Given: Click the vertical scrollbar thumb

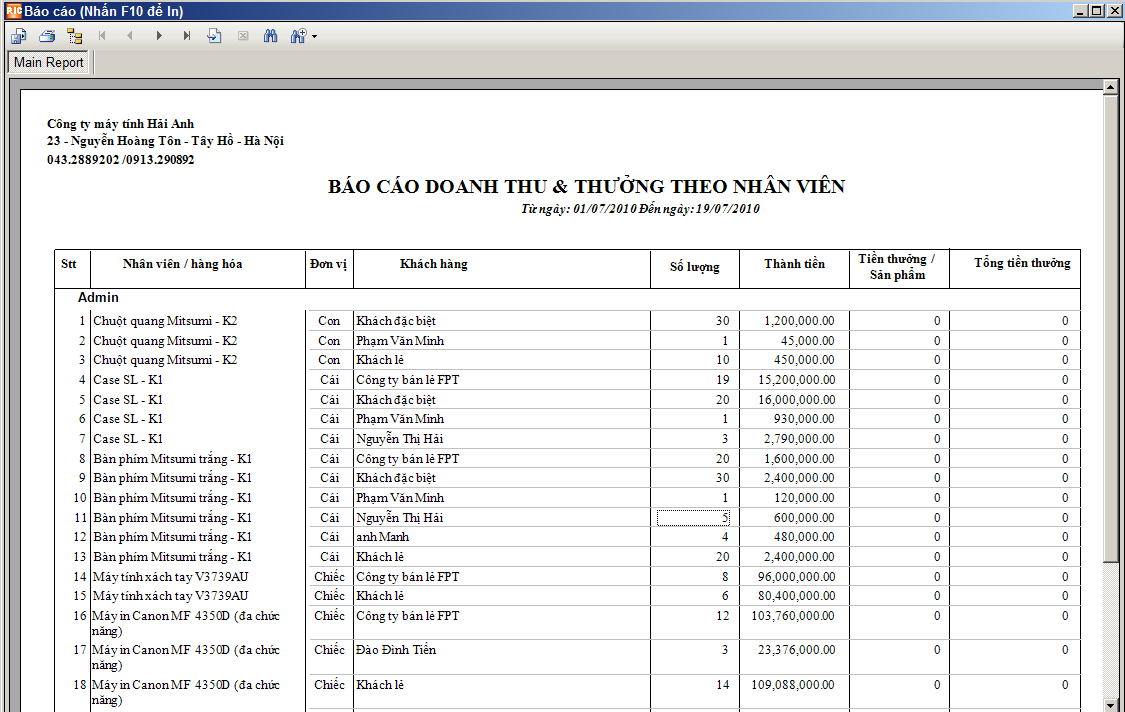Looking at the screenshot, I should tap(1110, 328).
